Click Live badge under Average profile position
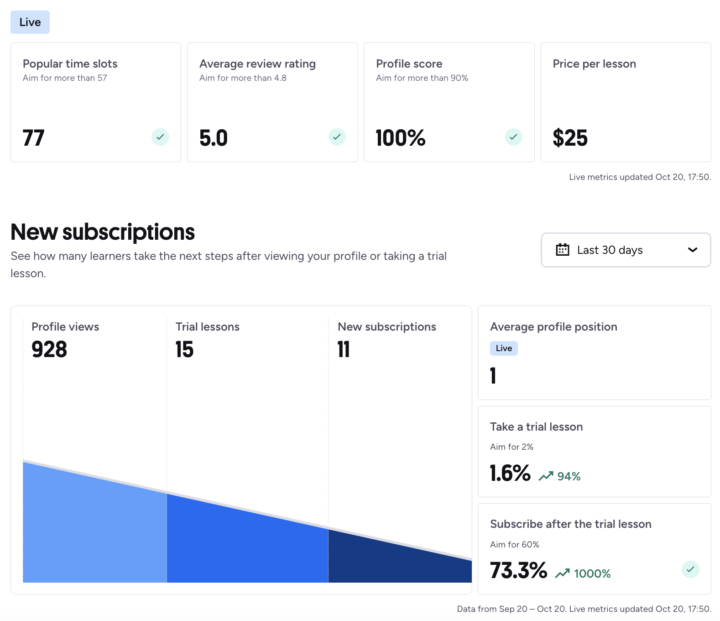The image size is (720, 621). coord(504,349)
